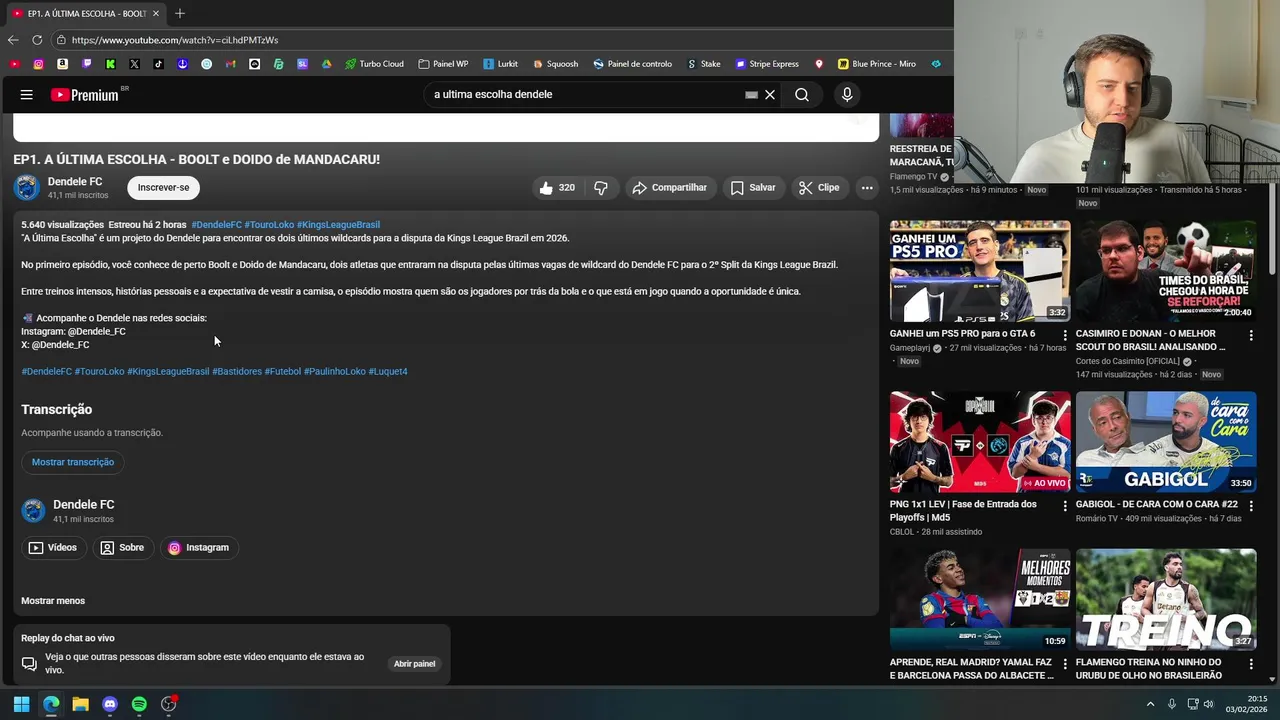This screenshot has width=1280, height=720.
Task: Open the Stake bookmark
Action: 703,64
